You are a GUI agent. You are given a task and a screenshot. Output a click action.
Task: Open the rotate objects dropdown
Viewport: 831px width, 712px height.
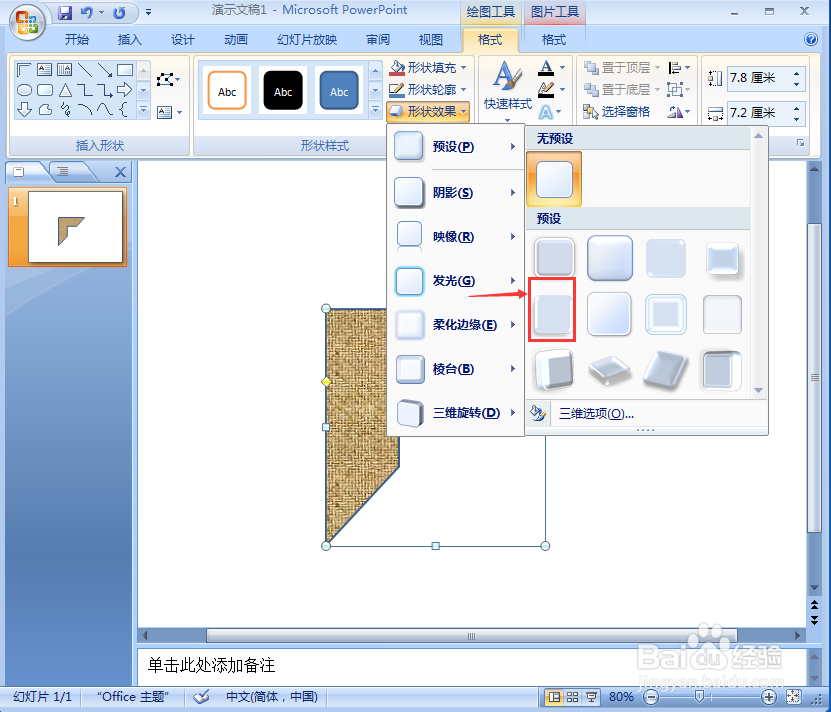(x=679, y=112)
